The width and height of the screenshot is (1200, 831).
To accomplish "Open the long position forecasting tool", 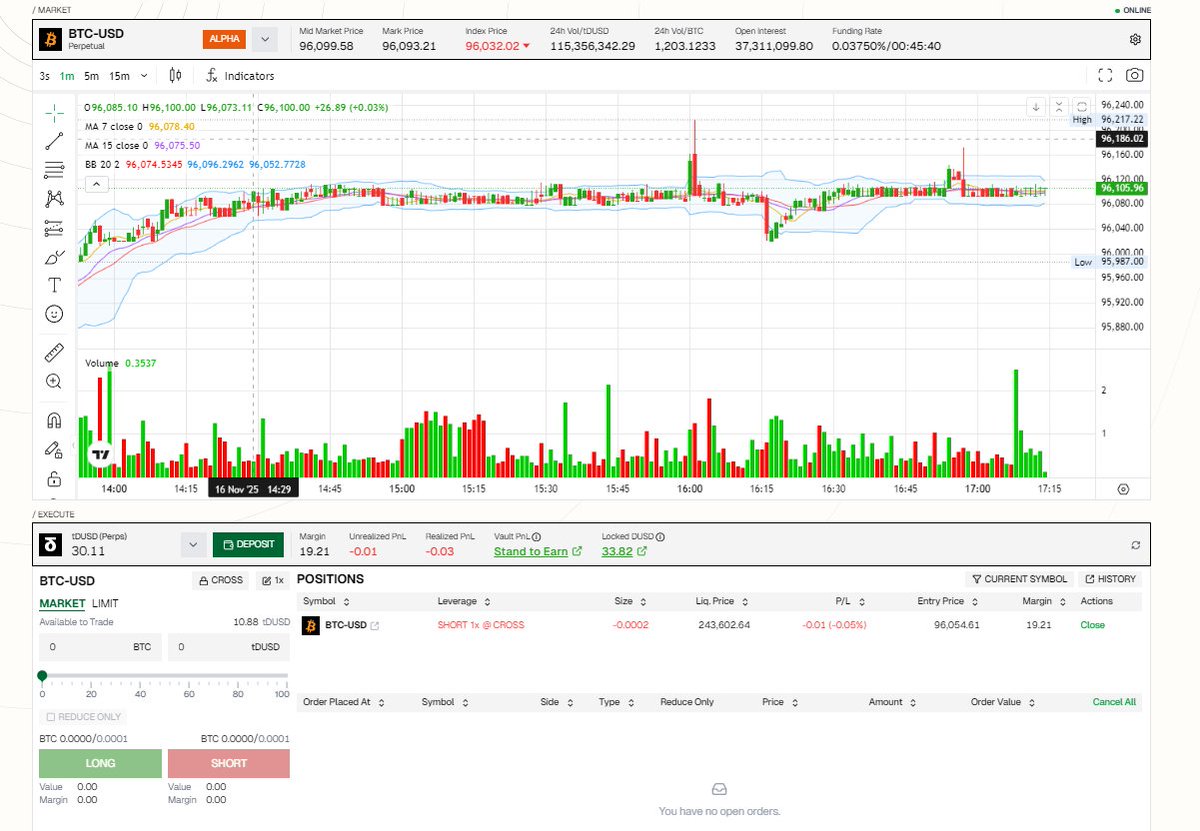I will pos(54,229).
